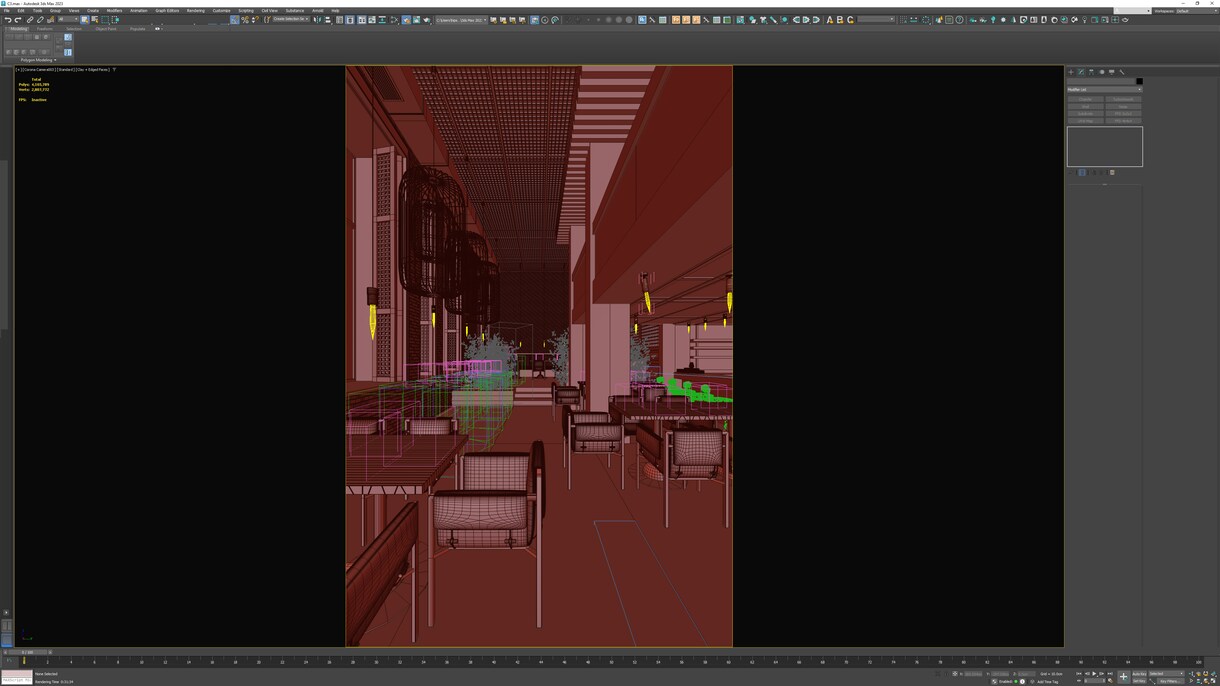Open the Create command panel tab
This screenshot has width=1220, height=686.
1071,72
